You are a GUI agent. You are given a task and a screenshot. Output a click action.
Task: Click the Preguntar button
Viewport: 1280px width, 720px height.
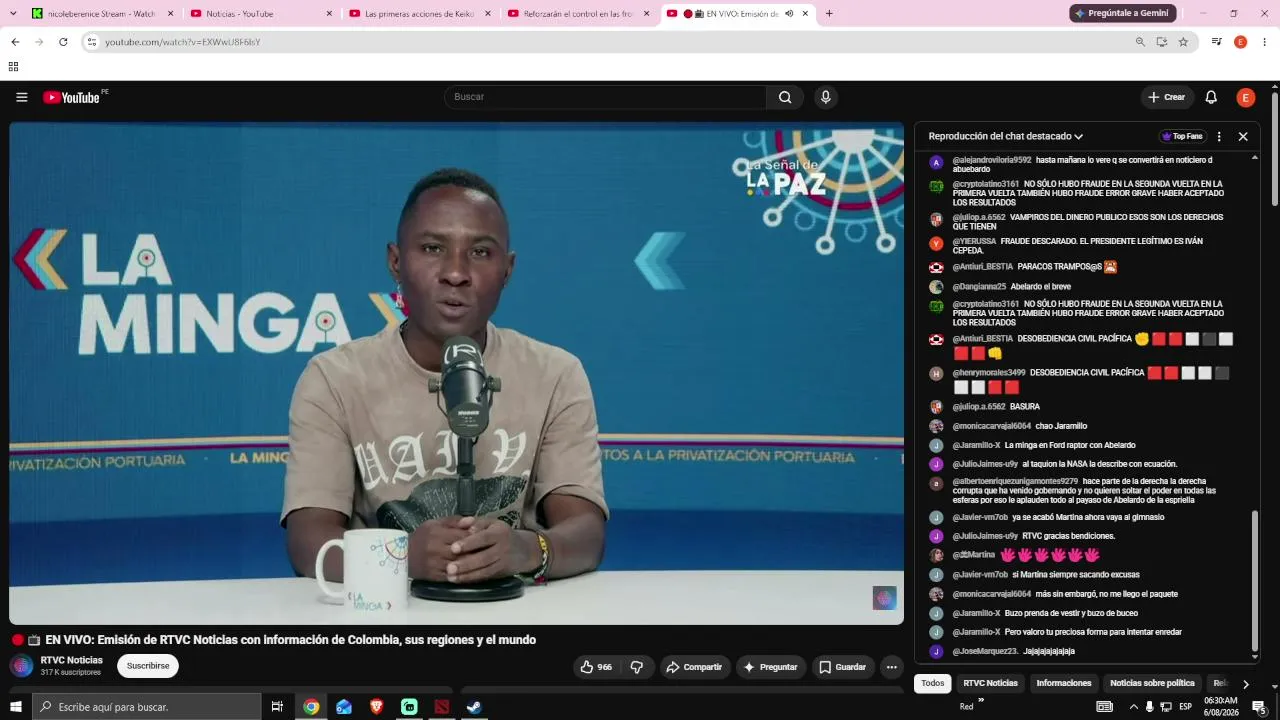pyautogui.click(x=771, y=667)
